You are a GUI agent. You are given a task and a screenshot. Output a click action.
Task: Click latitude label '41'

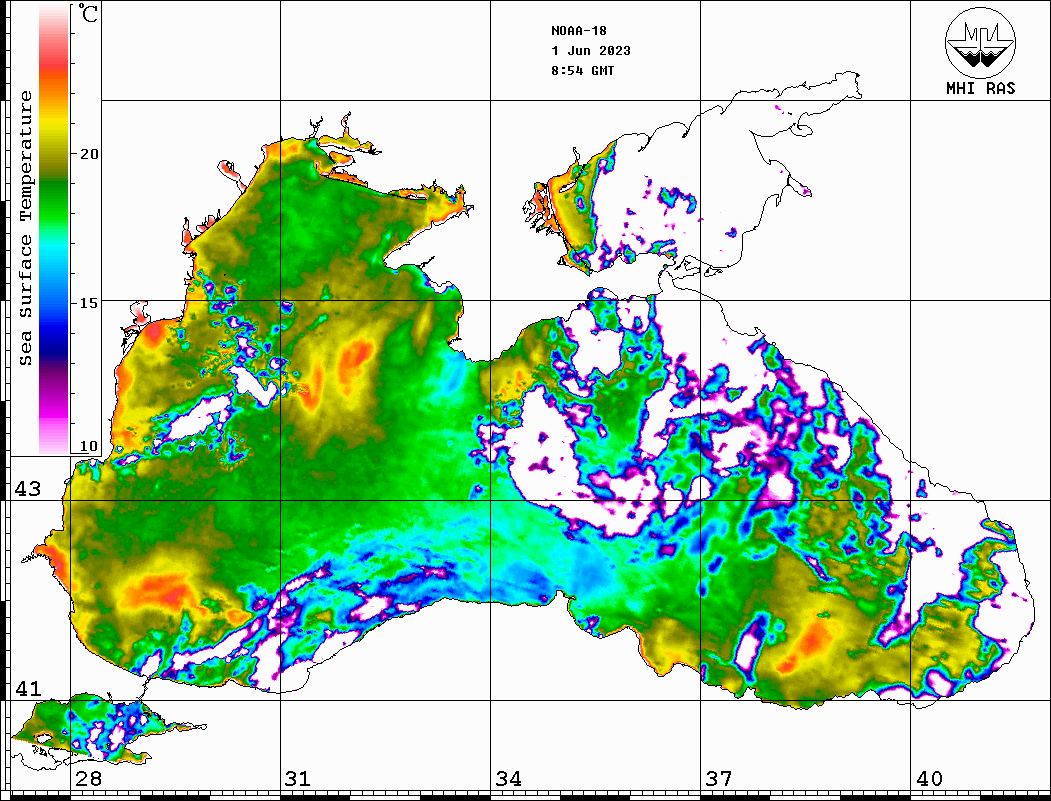28,689
